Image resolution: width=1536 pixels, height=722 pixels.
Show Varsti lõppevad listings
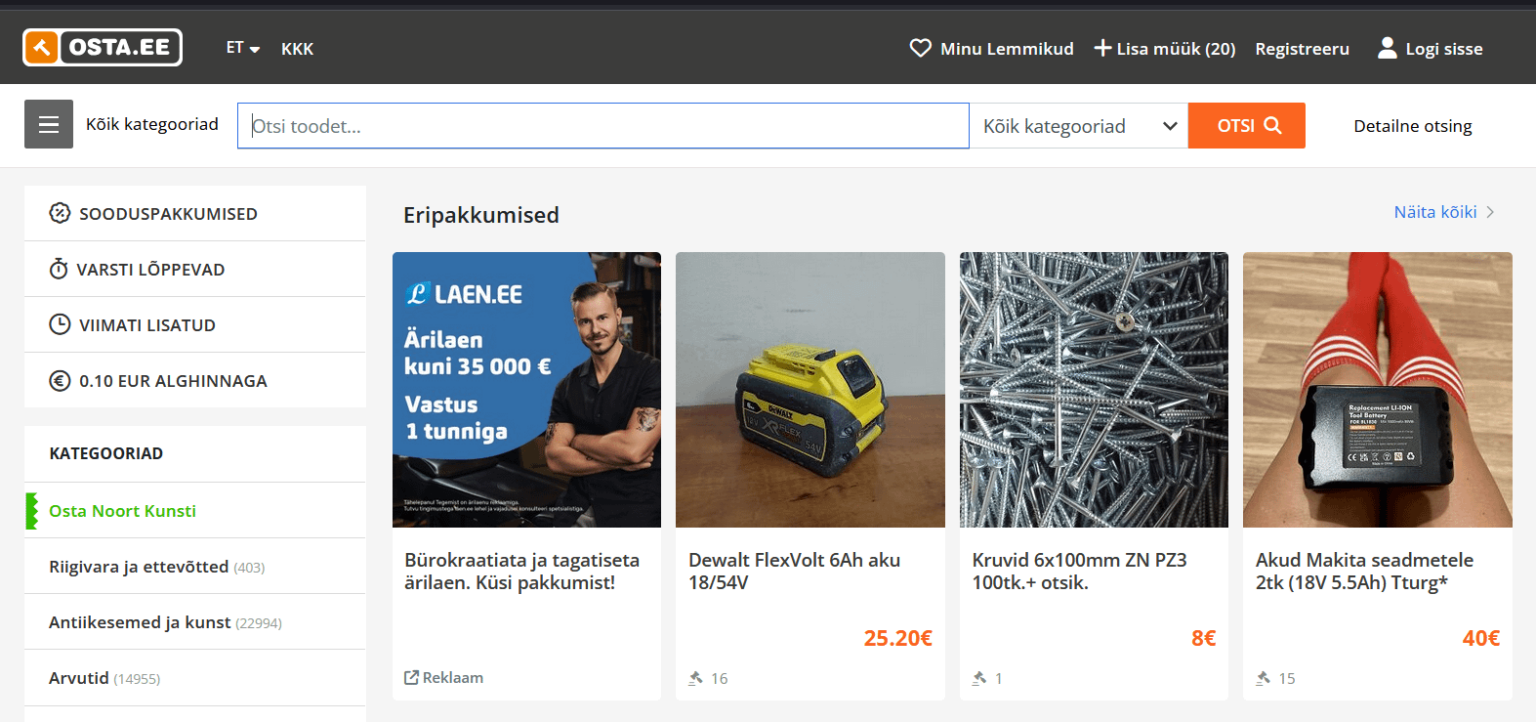[195, 269]
